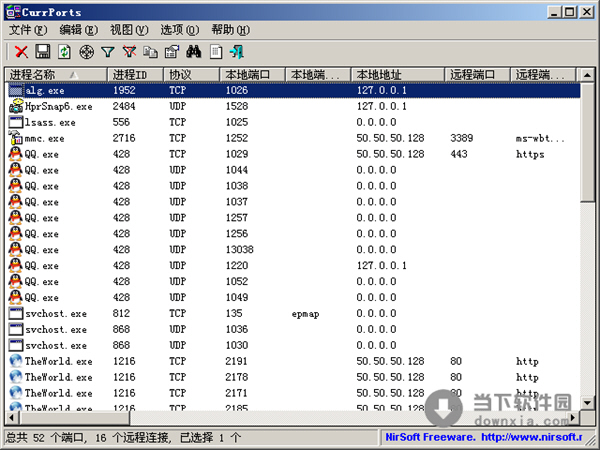Open the 编辑(E) menu
This screenshot has width=600, height=450.
(78, 30)
